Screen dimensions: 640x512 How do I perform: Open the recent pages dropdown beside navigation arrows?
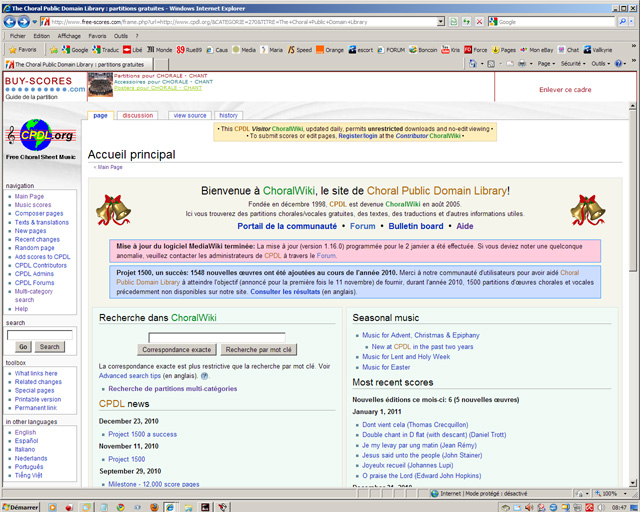tap(35, 22)
